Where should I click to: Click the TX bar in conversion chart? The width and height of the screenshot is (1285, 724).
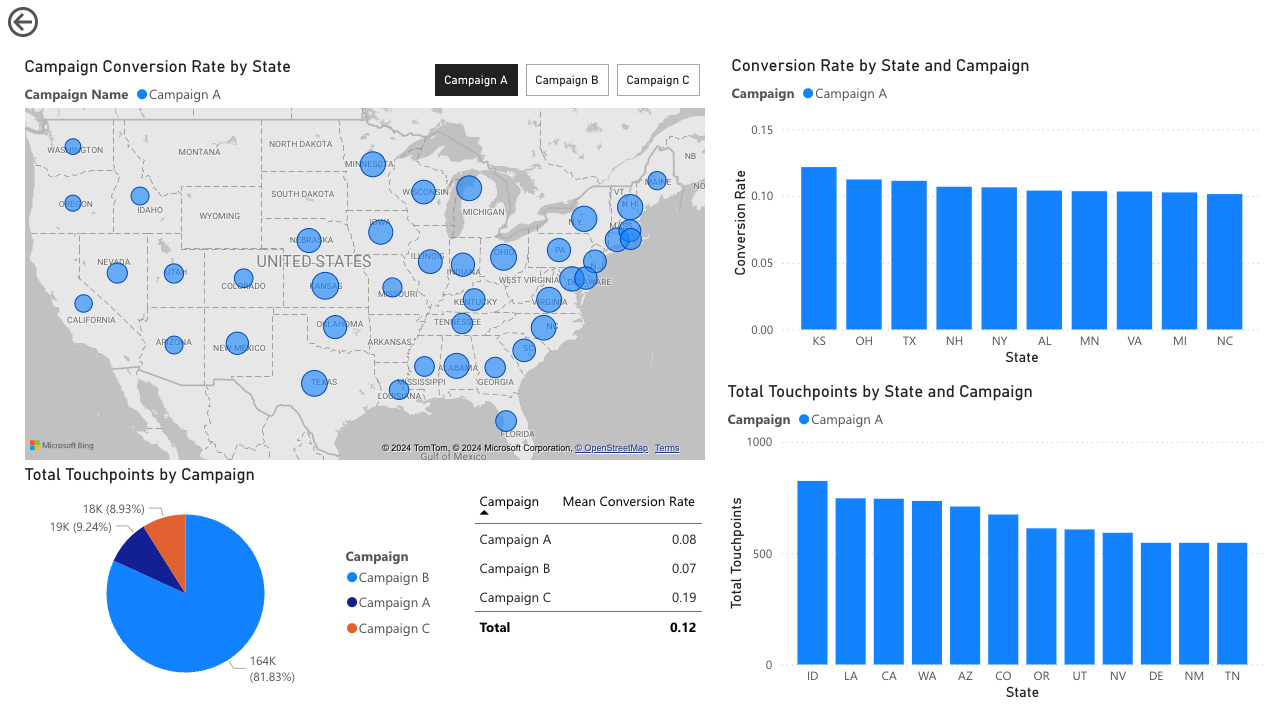pyautogui.click(x=909, y=255)
